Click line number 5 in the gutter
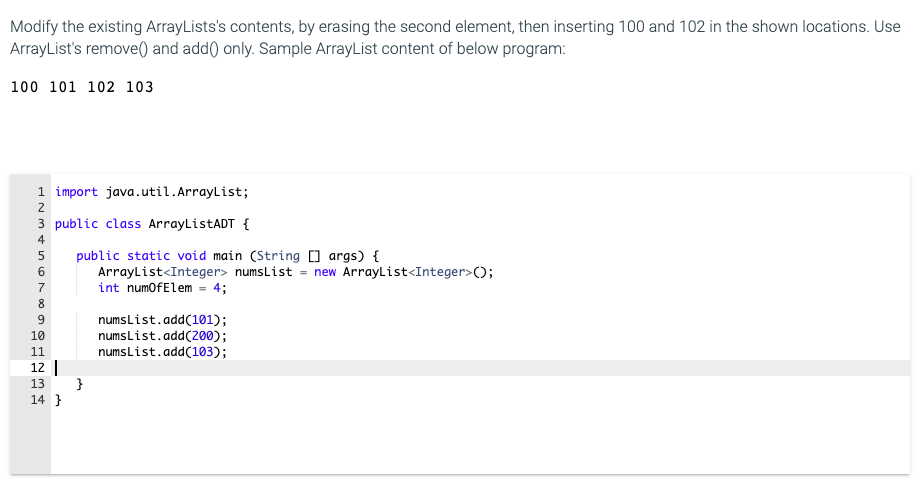 click(x=41, y=256)
